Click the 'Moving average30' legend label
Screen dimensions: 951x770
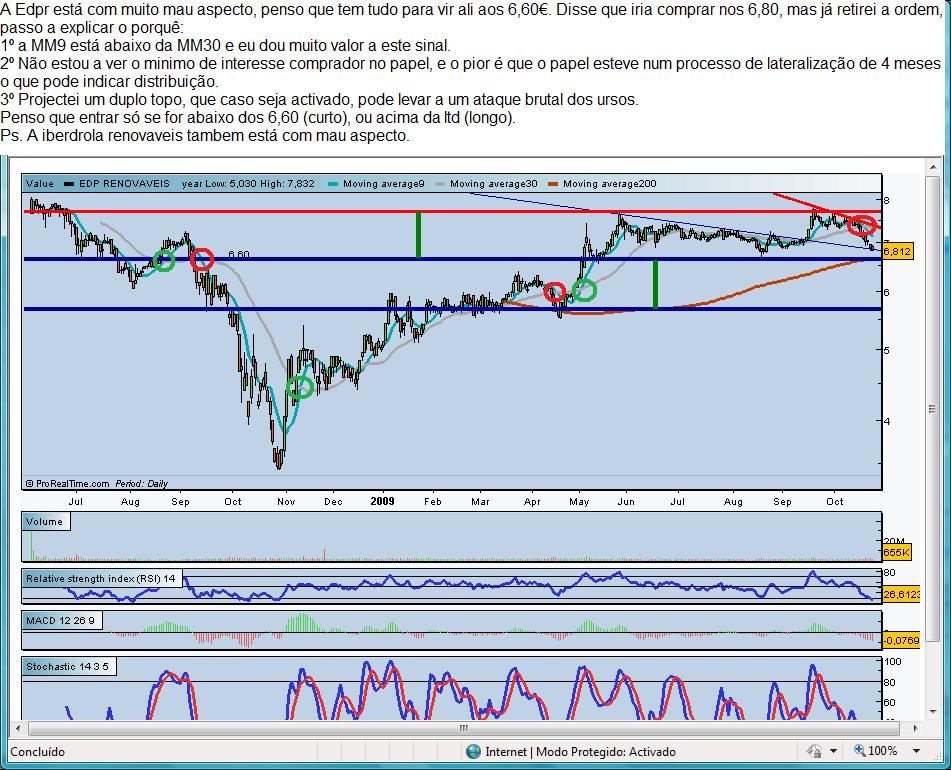pyautogui.click(x=494, y=184)
